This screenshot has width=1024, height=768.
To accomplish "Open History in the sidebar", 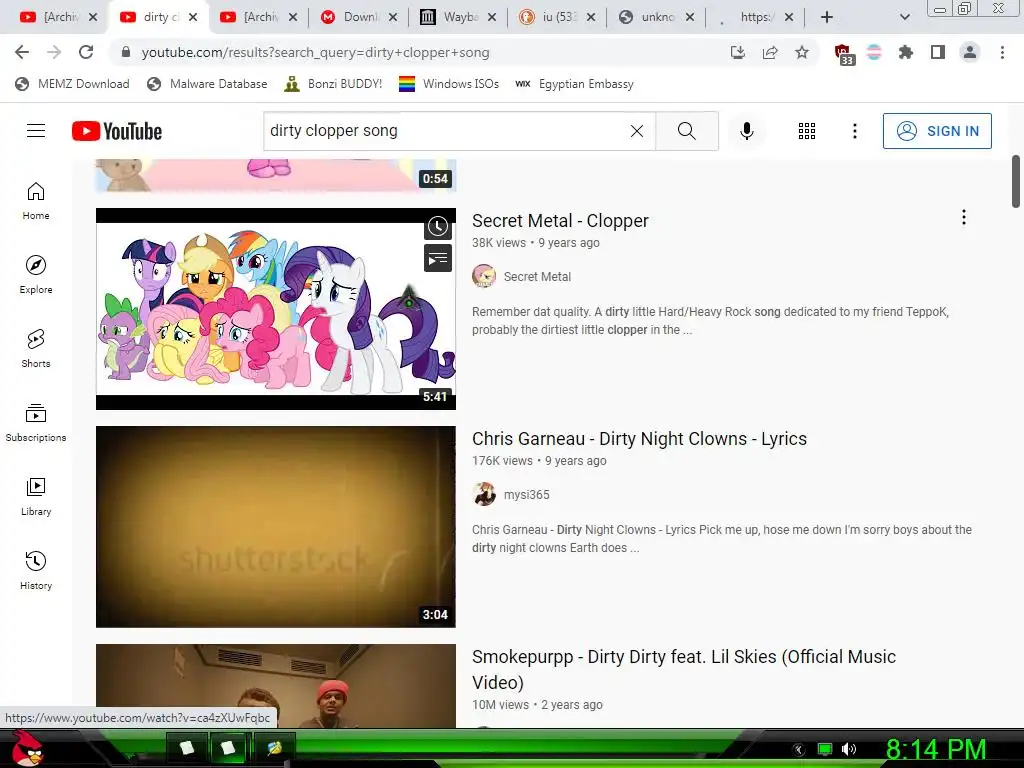I will [x=36, y=571].
